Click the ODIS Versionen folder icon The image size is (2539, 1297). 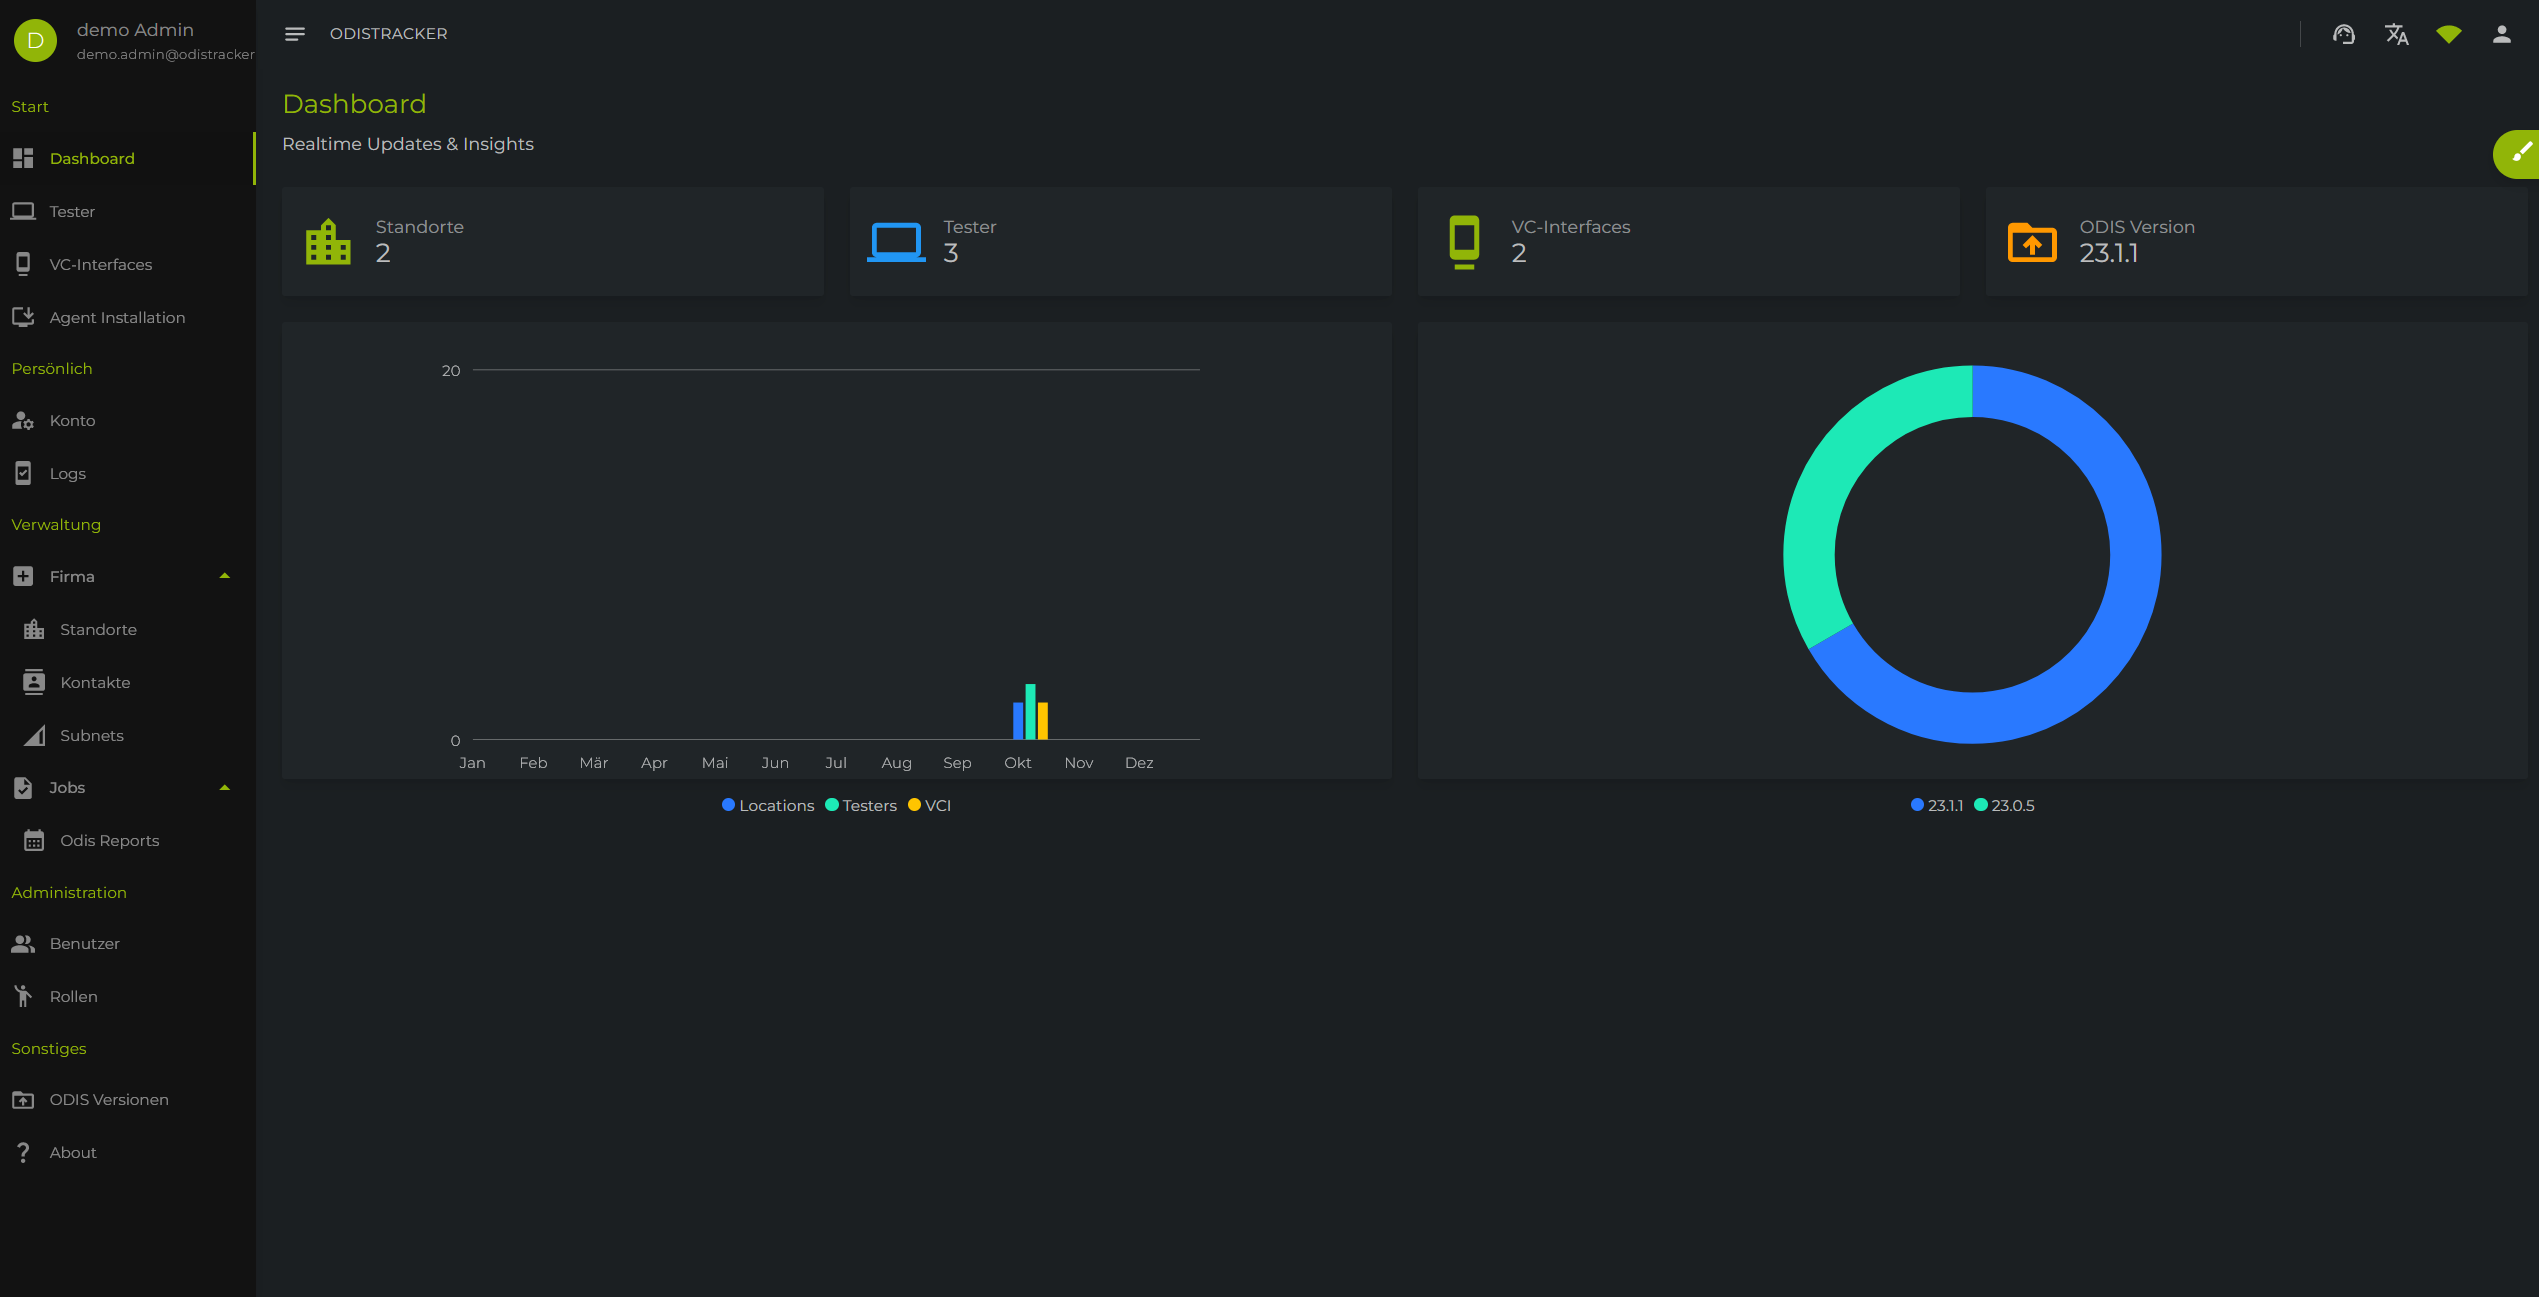pyautogui.click(x=23, y=1099)
